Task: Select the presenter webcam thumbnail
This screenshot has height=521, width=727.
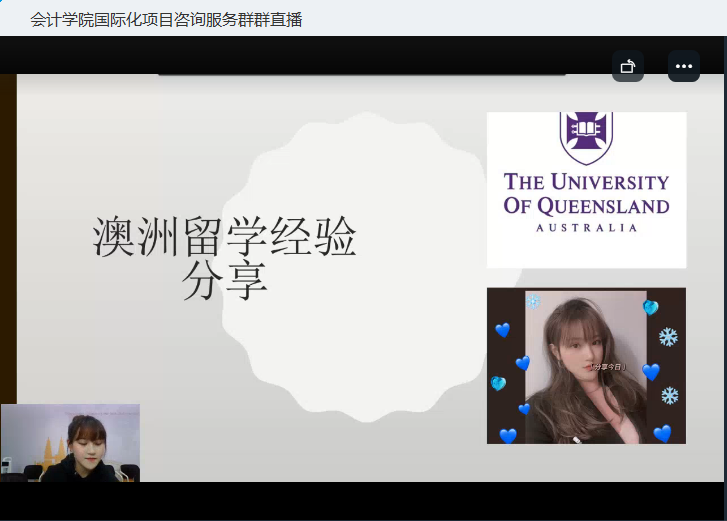Action: pos(70,443)
